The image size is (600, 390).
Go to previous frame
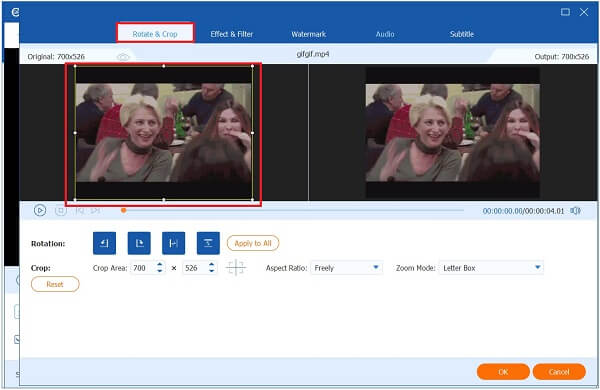(80, 210)
